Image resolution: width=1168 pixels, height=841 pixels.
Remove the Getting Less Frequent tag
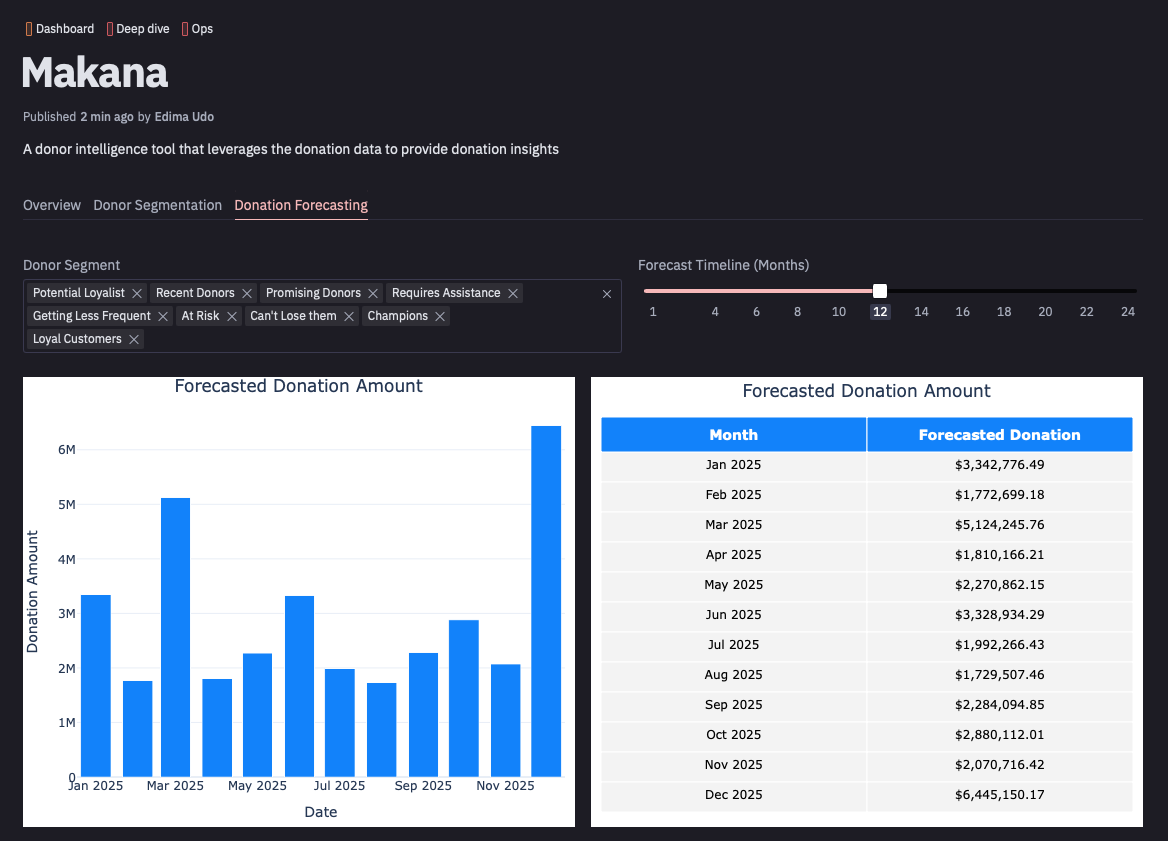pyautogui.click(x=163, y=317)
